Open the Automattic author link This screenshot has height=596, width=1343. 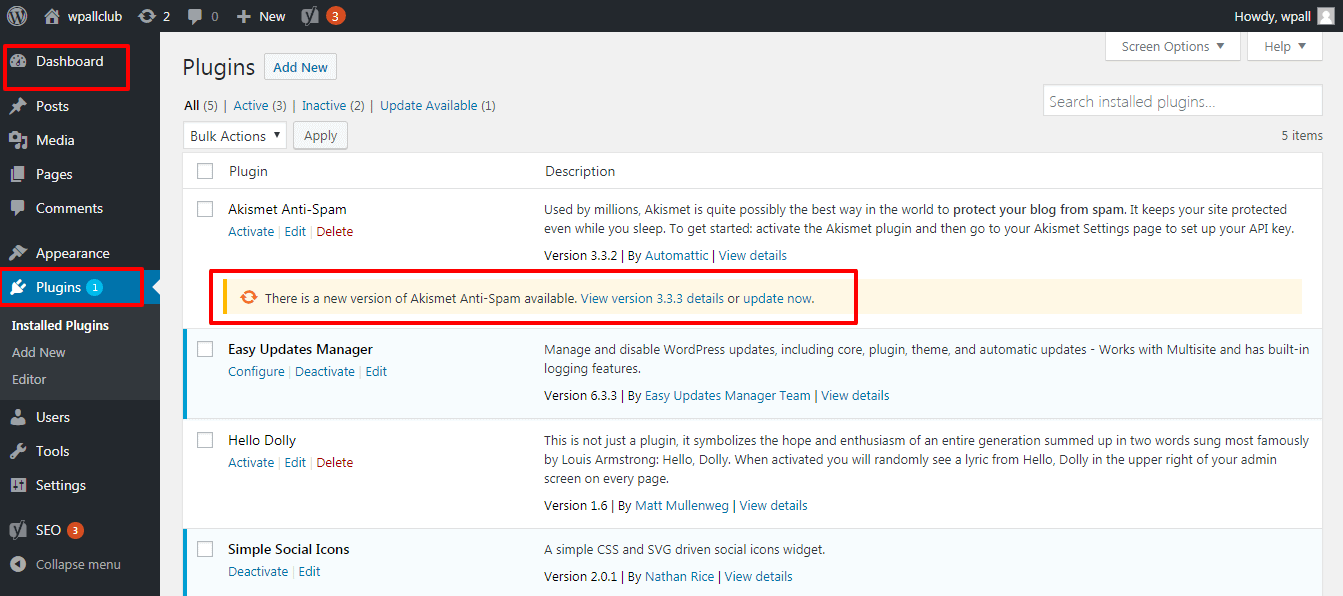677,255
